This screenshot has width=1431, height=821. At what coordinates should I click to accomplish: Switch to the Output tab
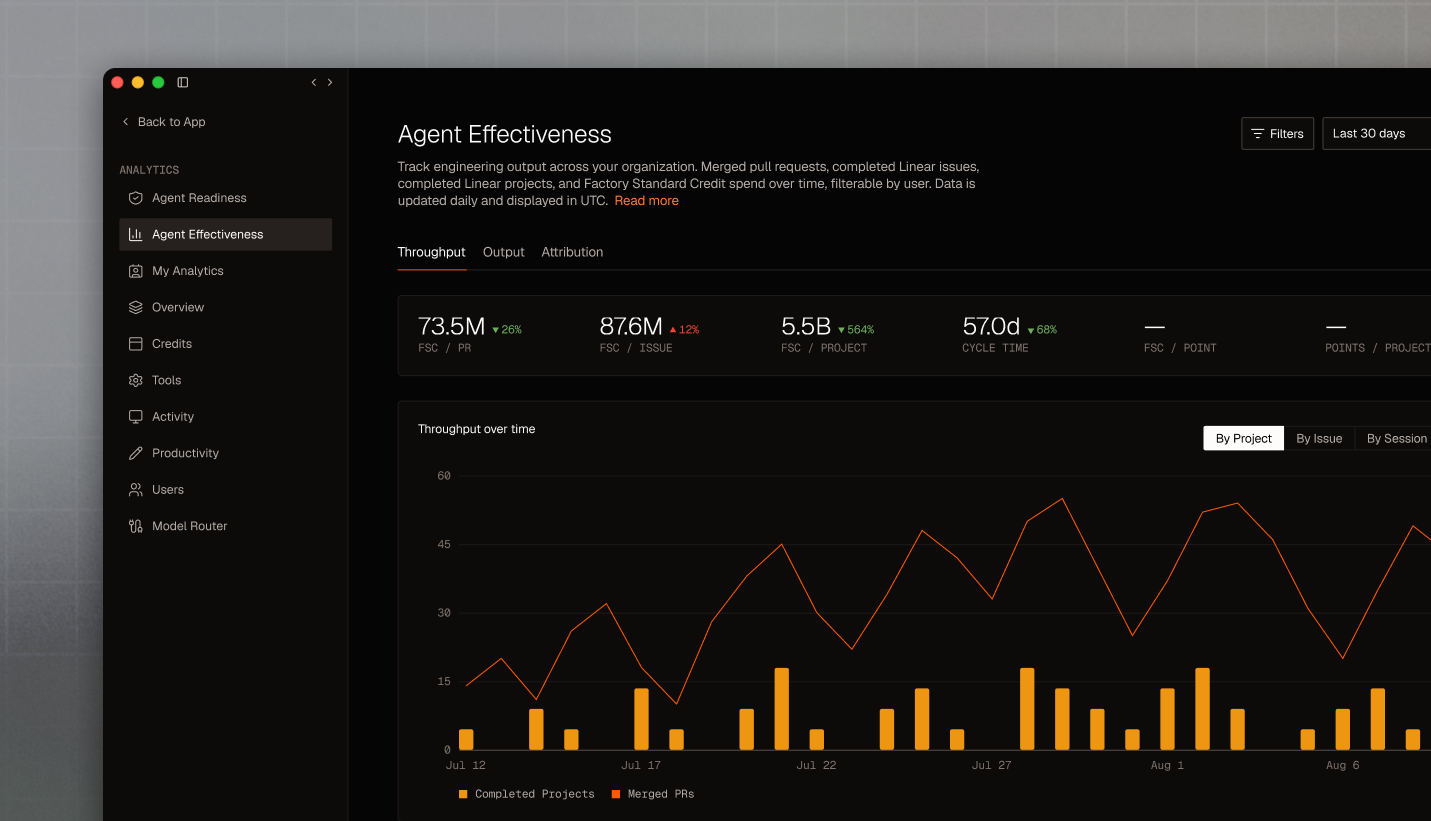503,252
